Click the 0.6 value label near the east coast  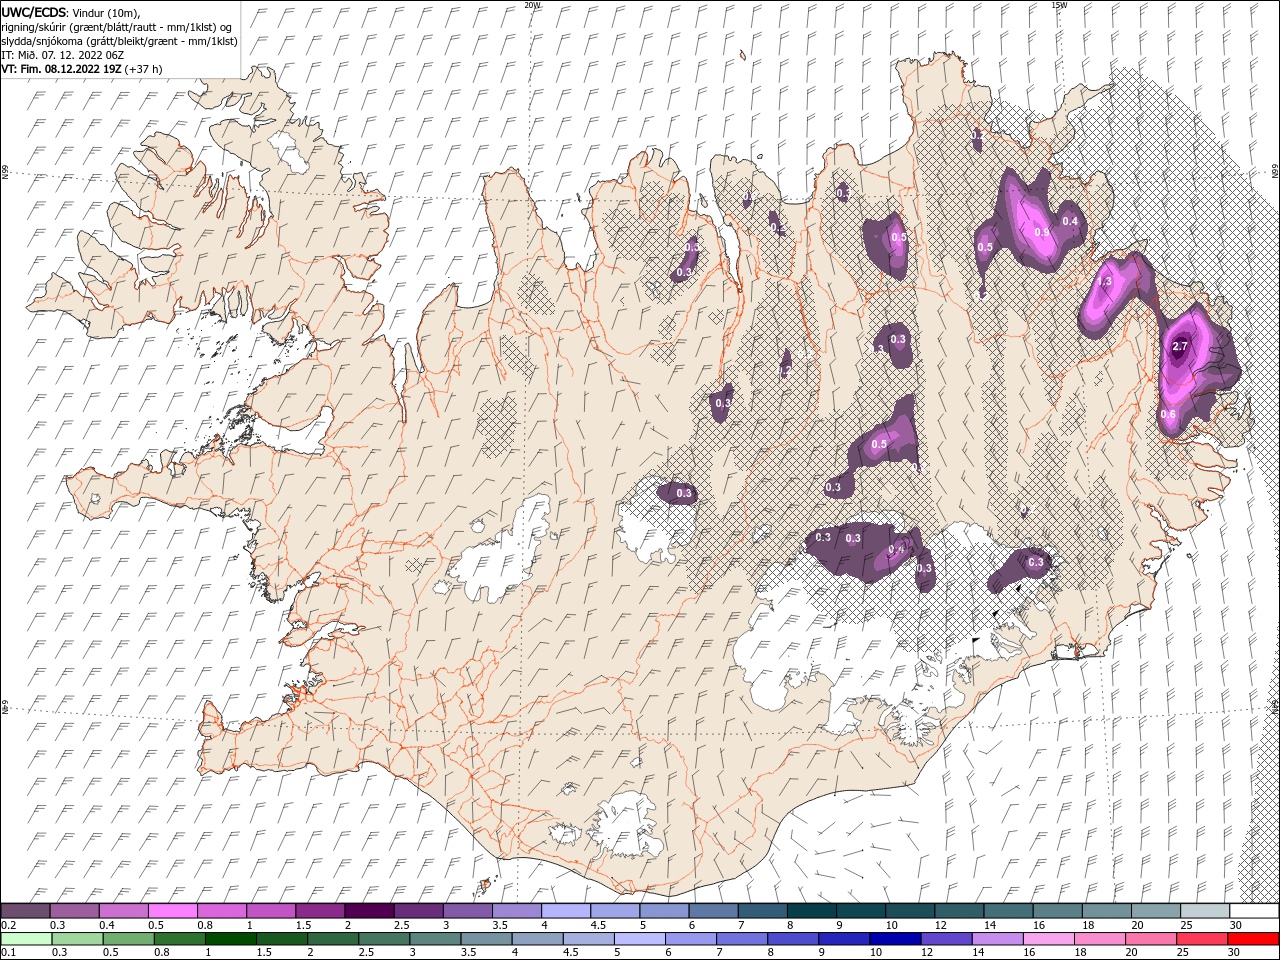click(x=1168, y=414)
